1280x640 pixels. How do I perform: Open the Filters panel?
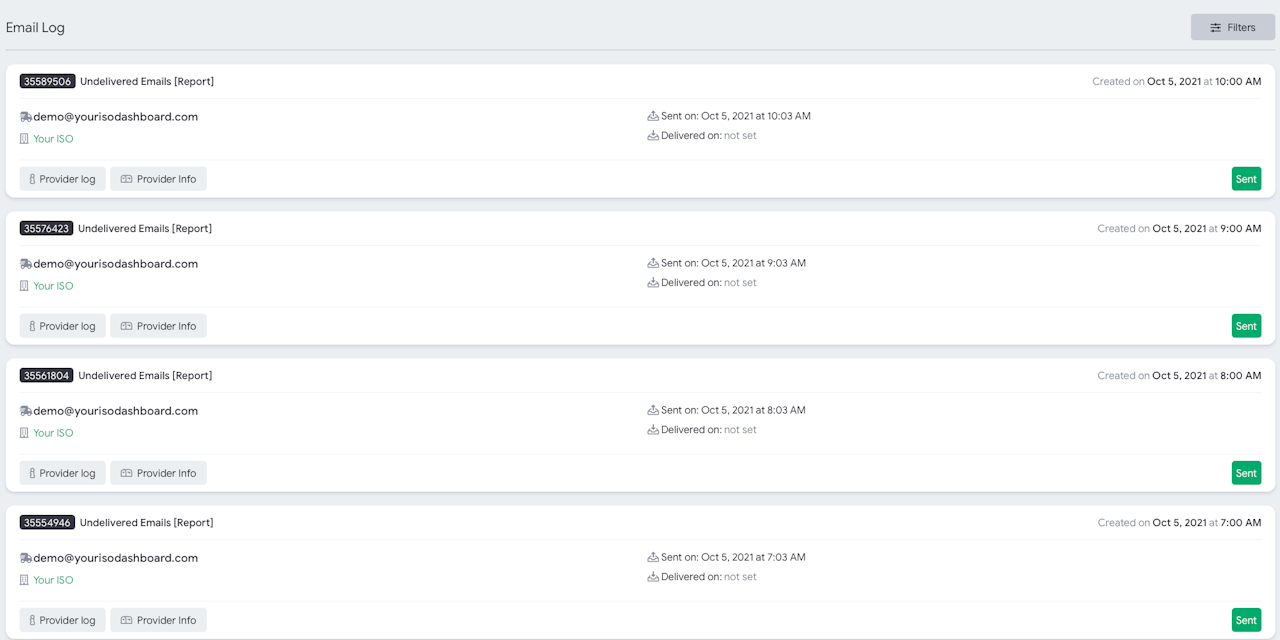(1232, 27)
